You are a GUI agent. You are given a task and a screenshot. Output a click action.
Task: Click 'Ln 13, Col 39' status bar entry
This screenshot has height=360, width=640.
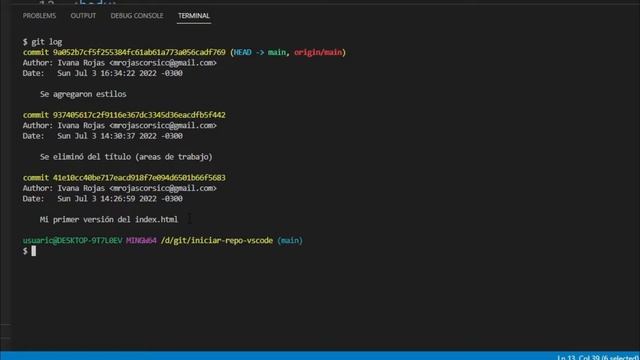coord(580,357)
